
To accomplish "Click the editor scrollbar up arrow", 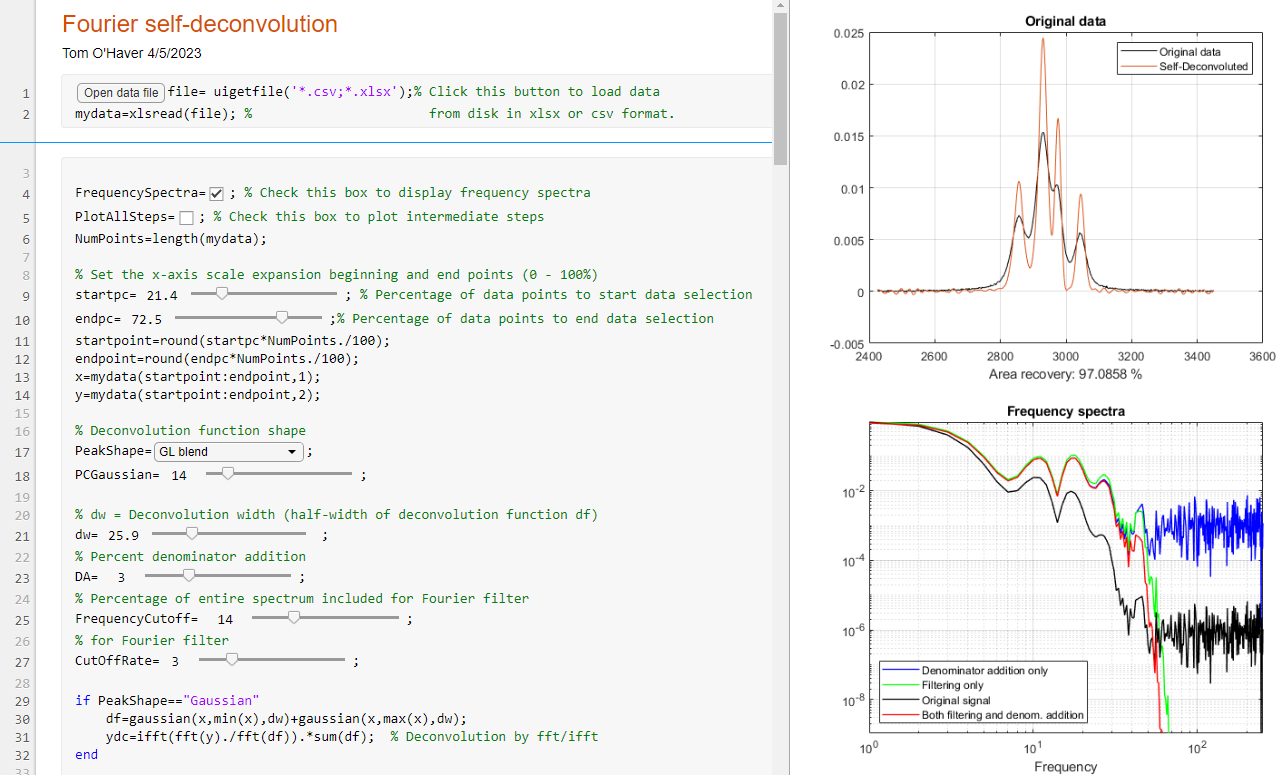I will tap(781, 6).
